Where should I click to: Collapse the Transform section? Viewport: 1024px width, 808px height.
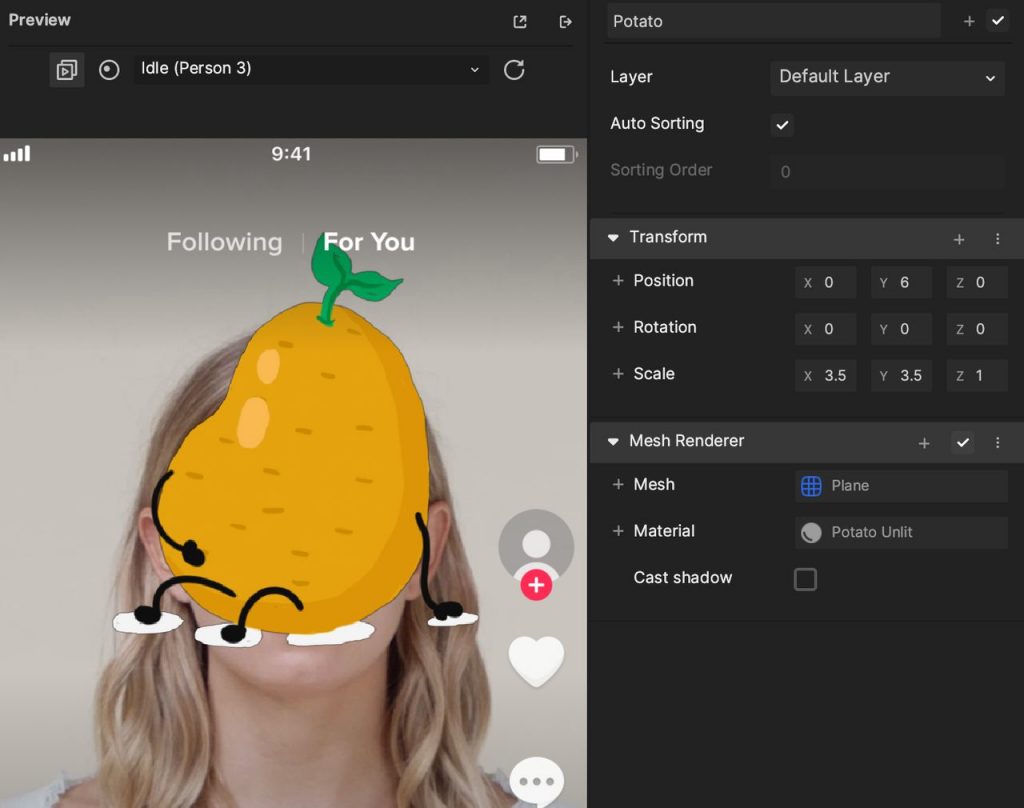(x=613, y=238)
